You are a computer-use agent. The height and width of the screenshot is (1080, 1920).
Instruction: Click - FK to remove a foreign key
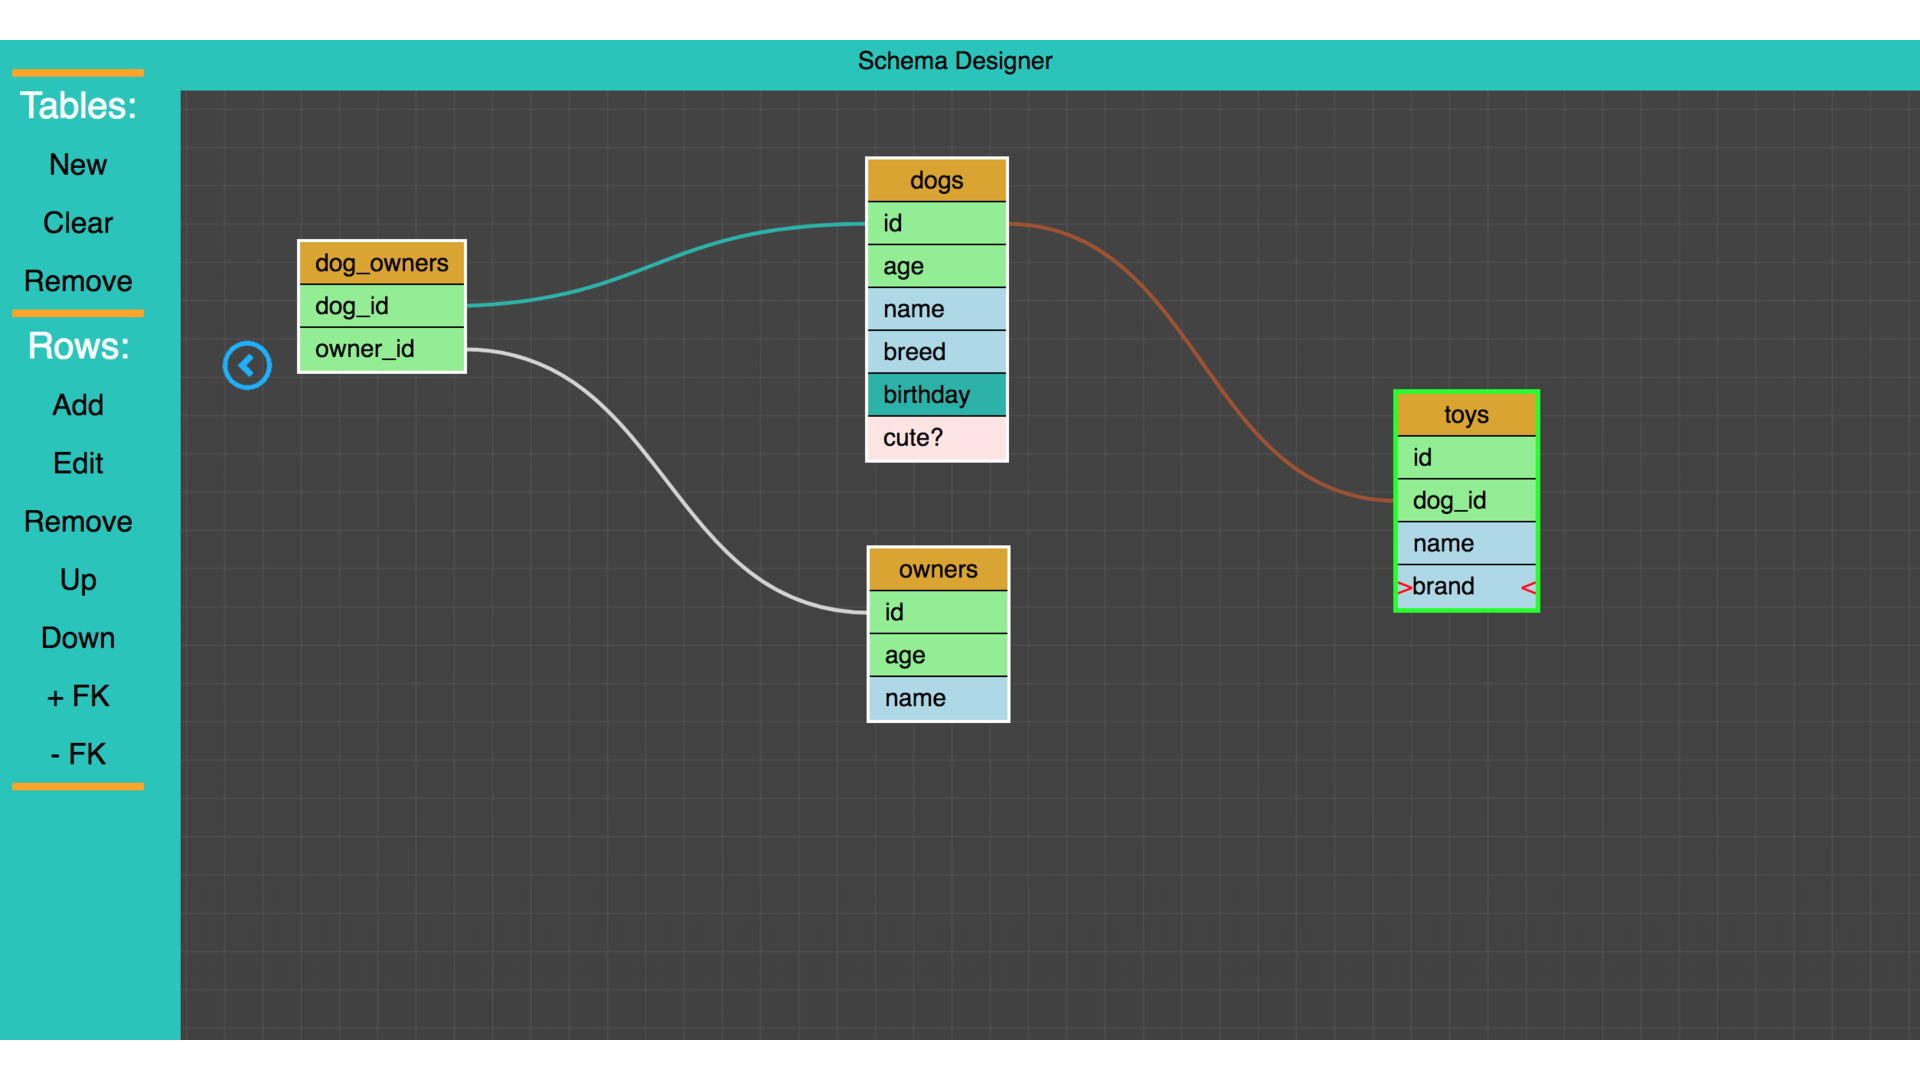(77, 754)
